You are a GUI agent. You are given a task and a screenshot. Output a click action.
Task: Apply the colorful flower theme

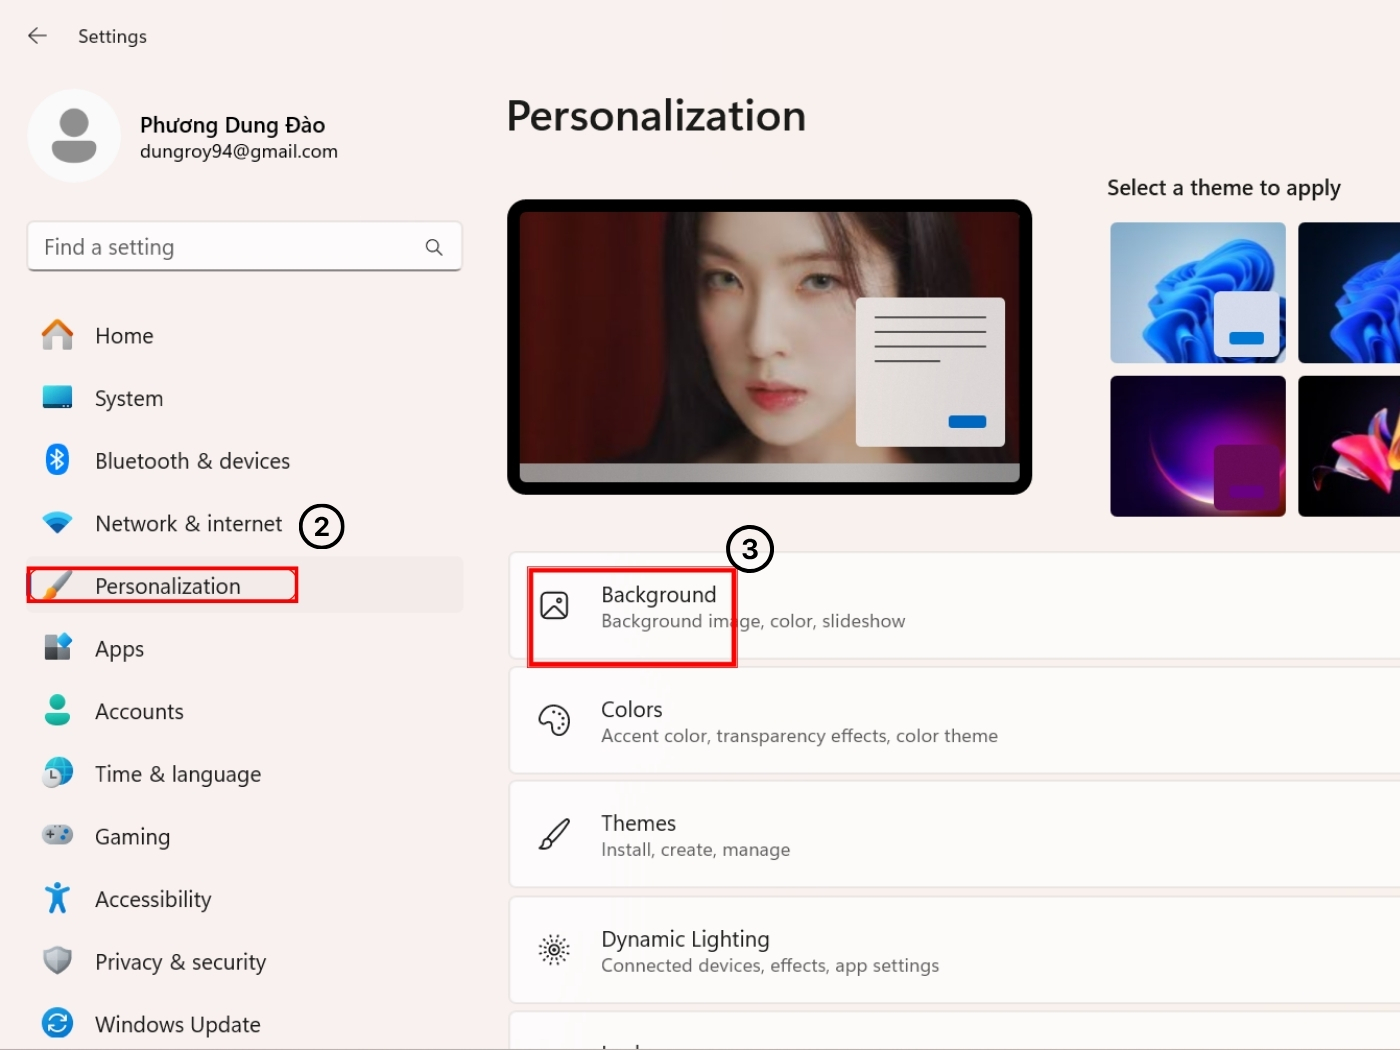pos(1349,446)
